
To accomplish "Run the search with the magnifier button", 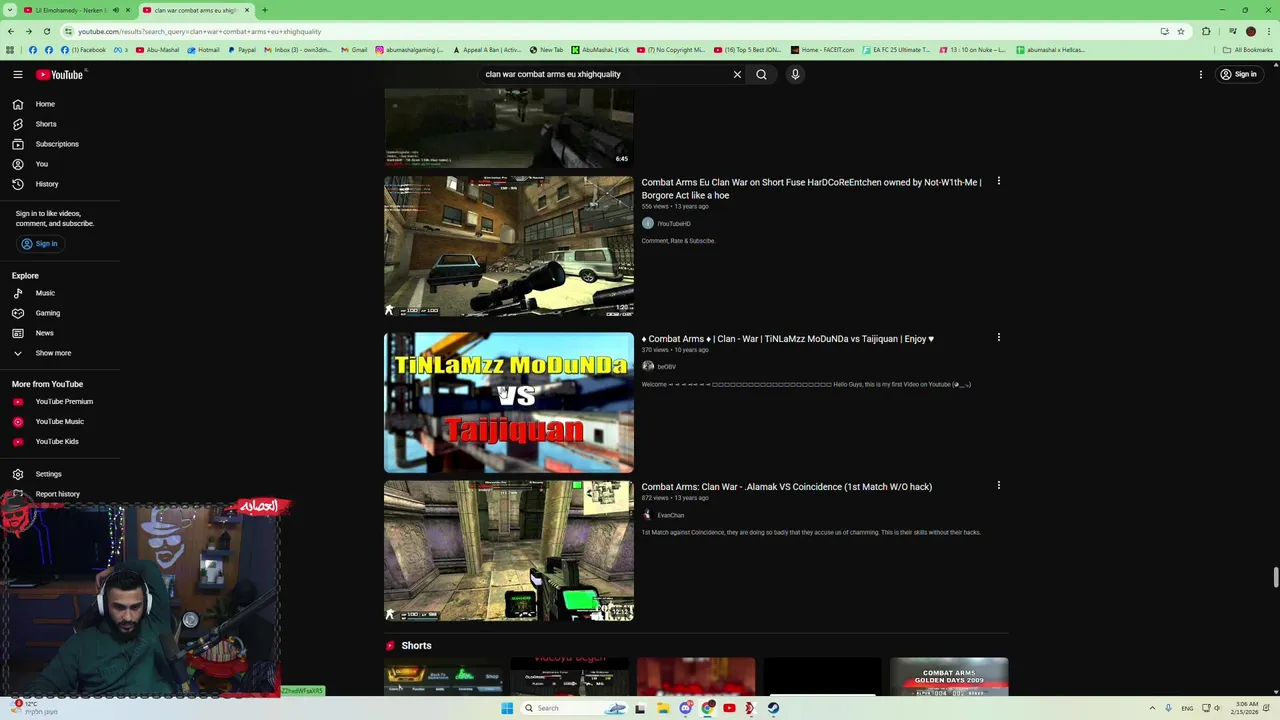I will click(761, 74).
